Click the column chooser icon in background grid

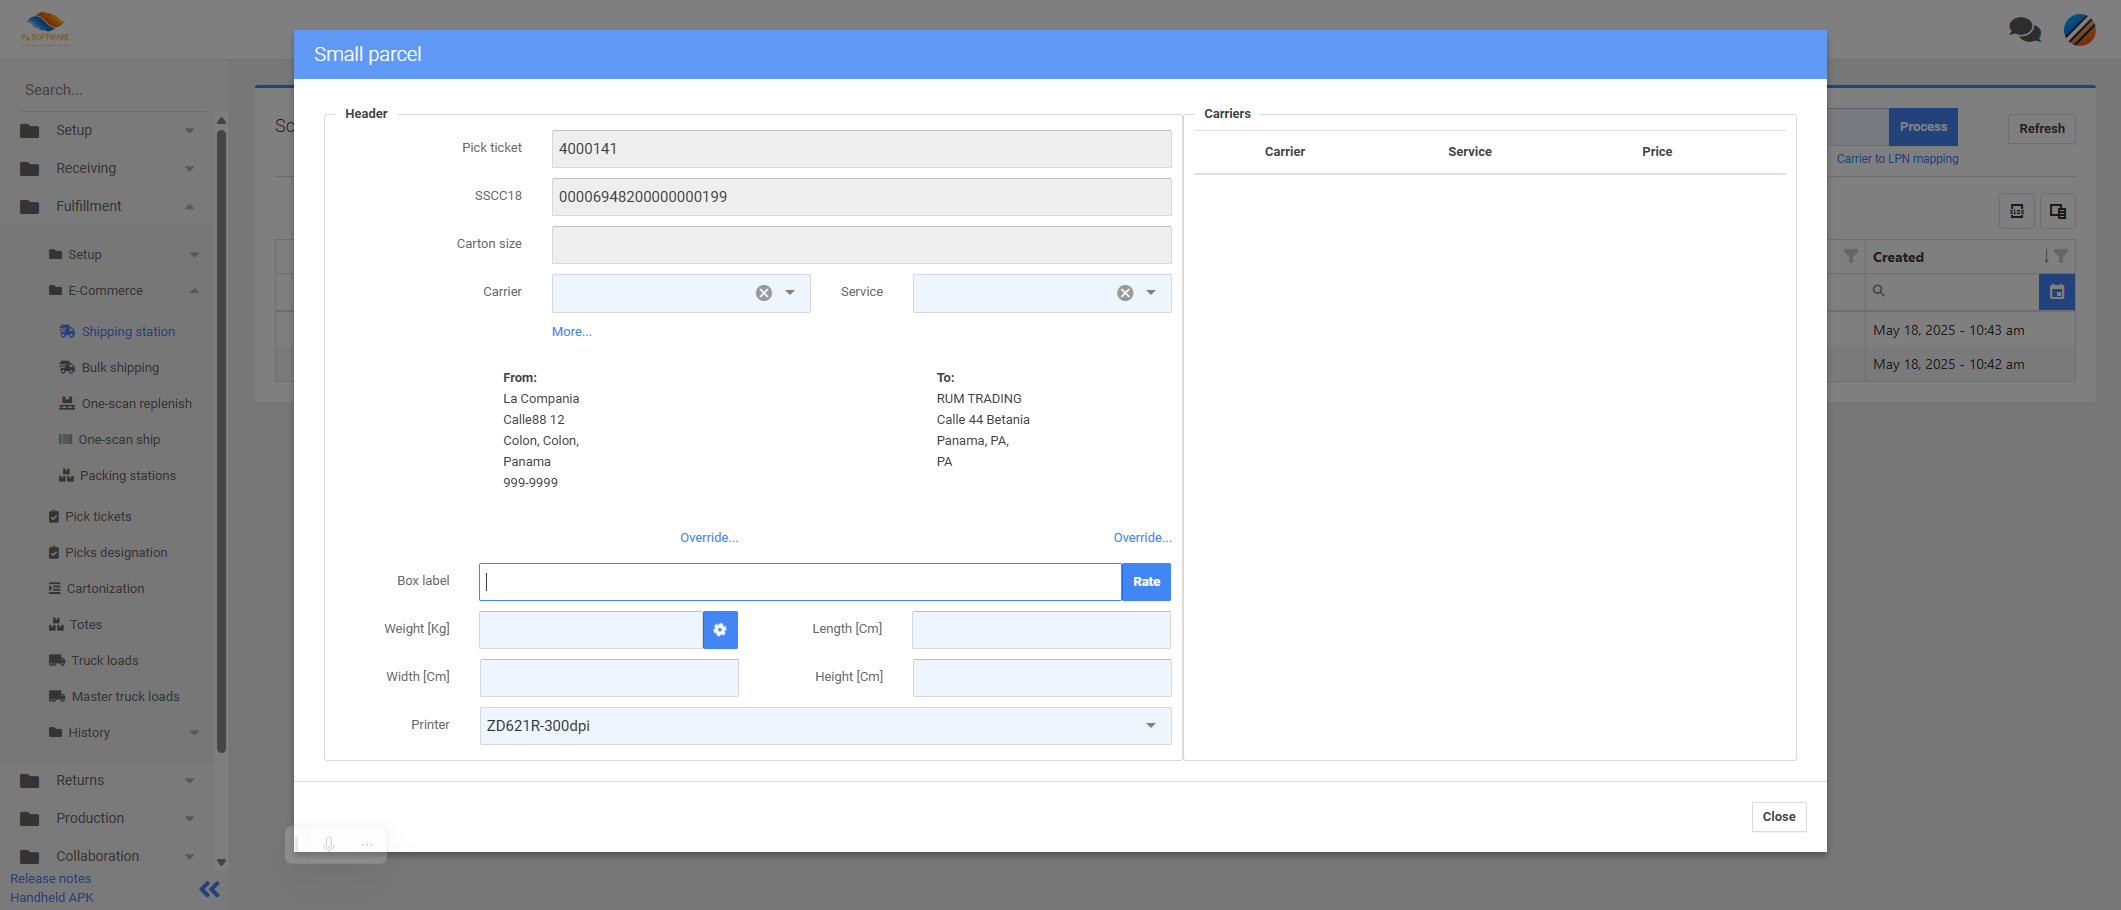click(x=2058, y=211)
